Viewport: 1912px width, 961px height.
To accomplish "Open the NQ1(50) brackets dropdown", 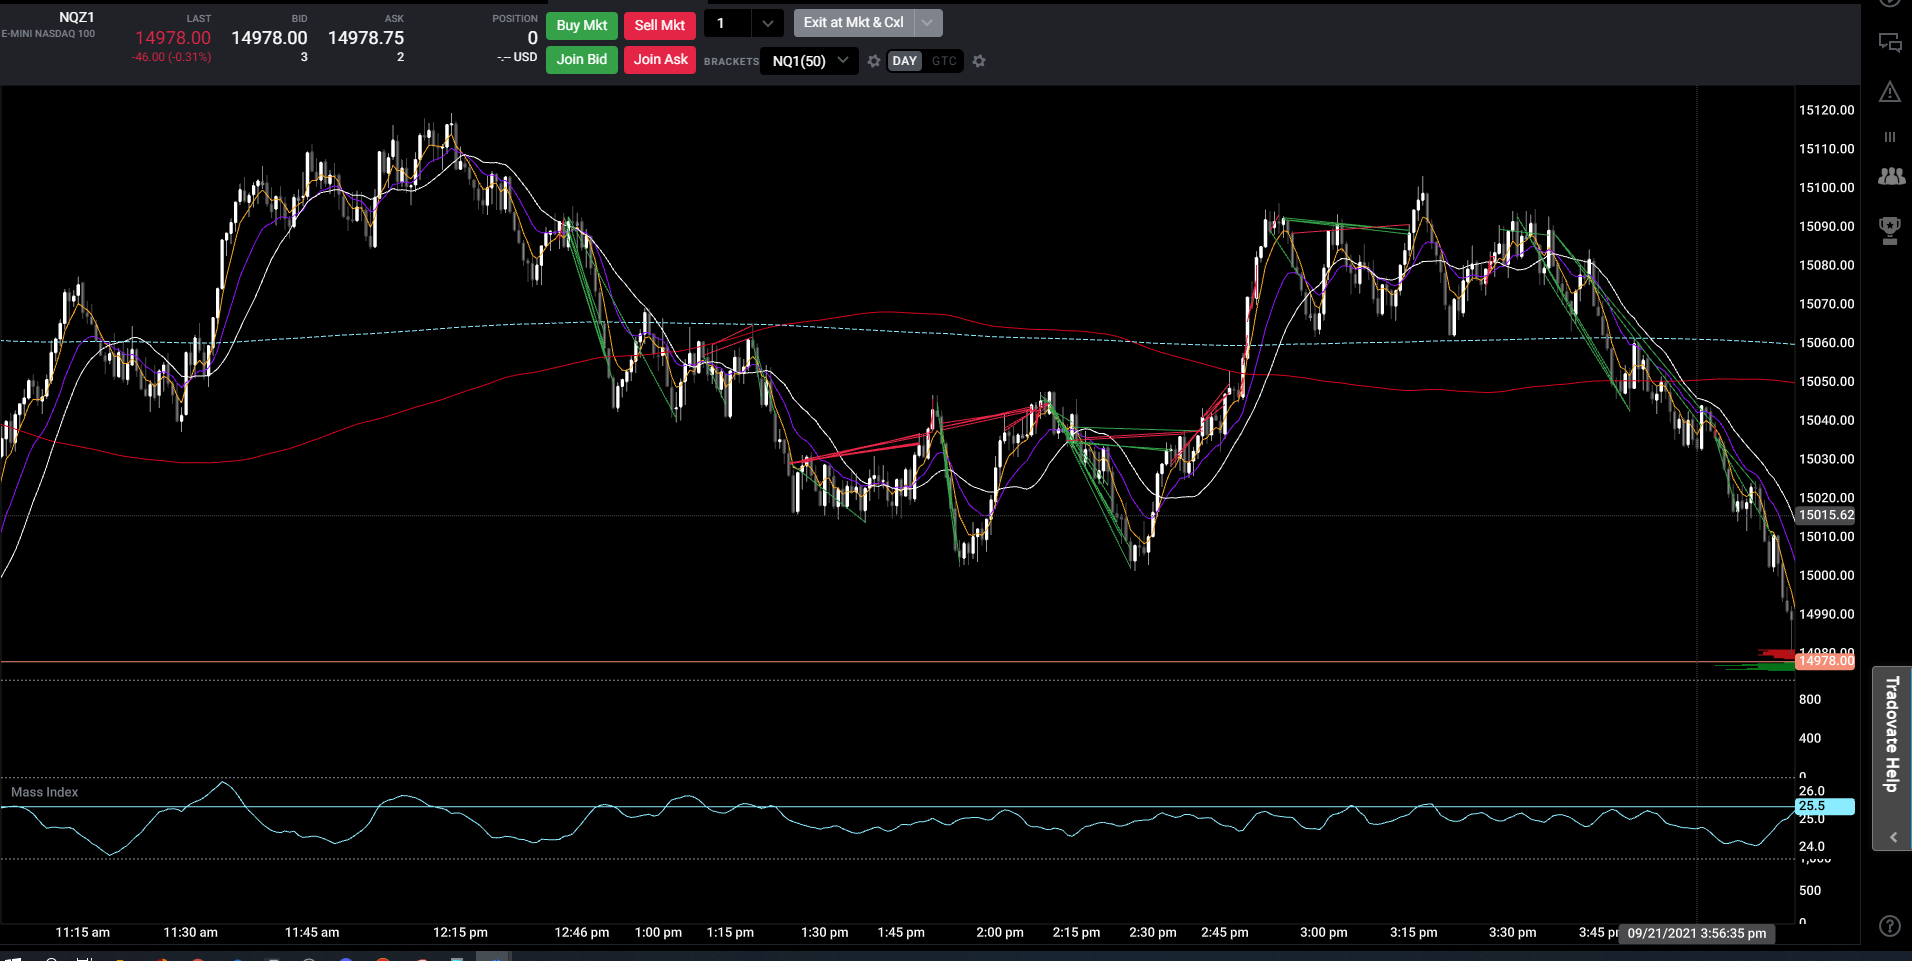I will [x=809, y=61].
